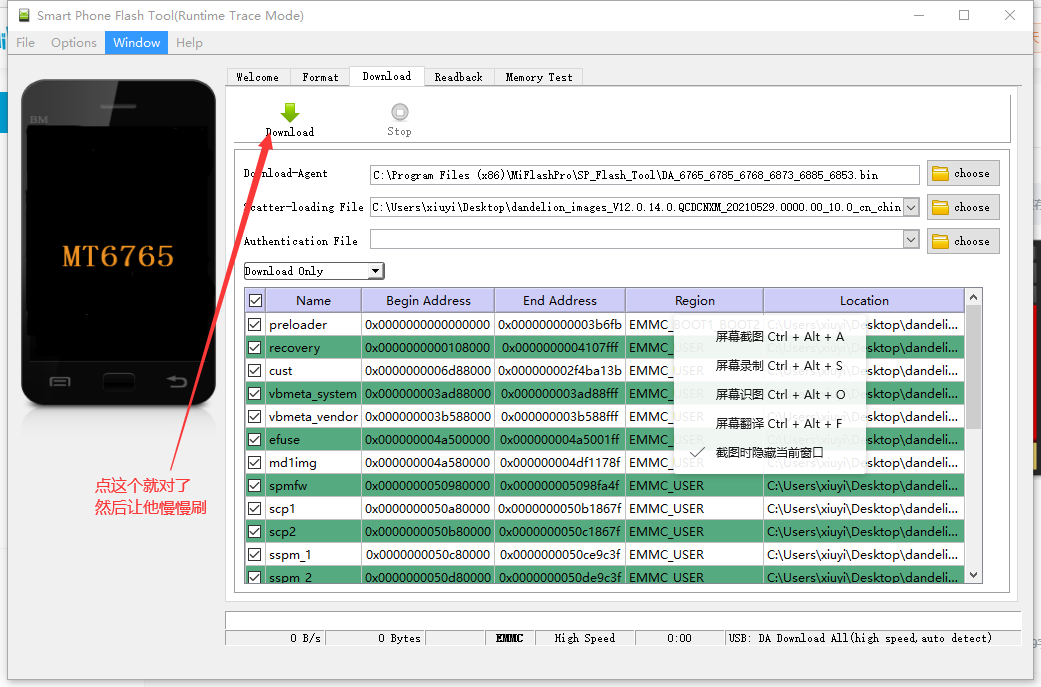Switch to the Readback tab
Image resolution: width=1041 pixels, height=687 pixels.
click(459, 77)
